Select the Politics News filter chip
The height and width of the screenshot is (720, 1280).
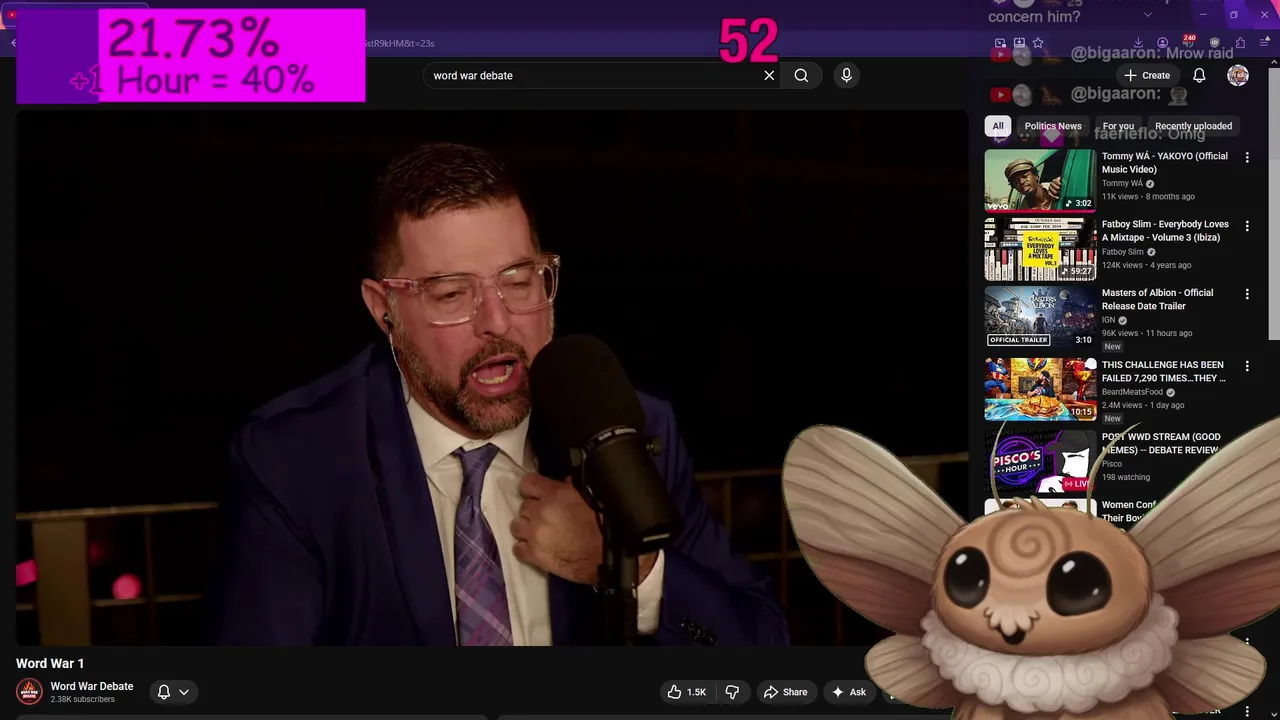pos(1053,126)
